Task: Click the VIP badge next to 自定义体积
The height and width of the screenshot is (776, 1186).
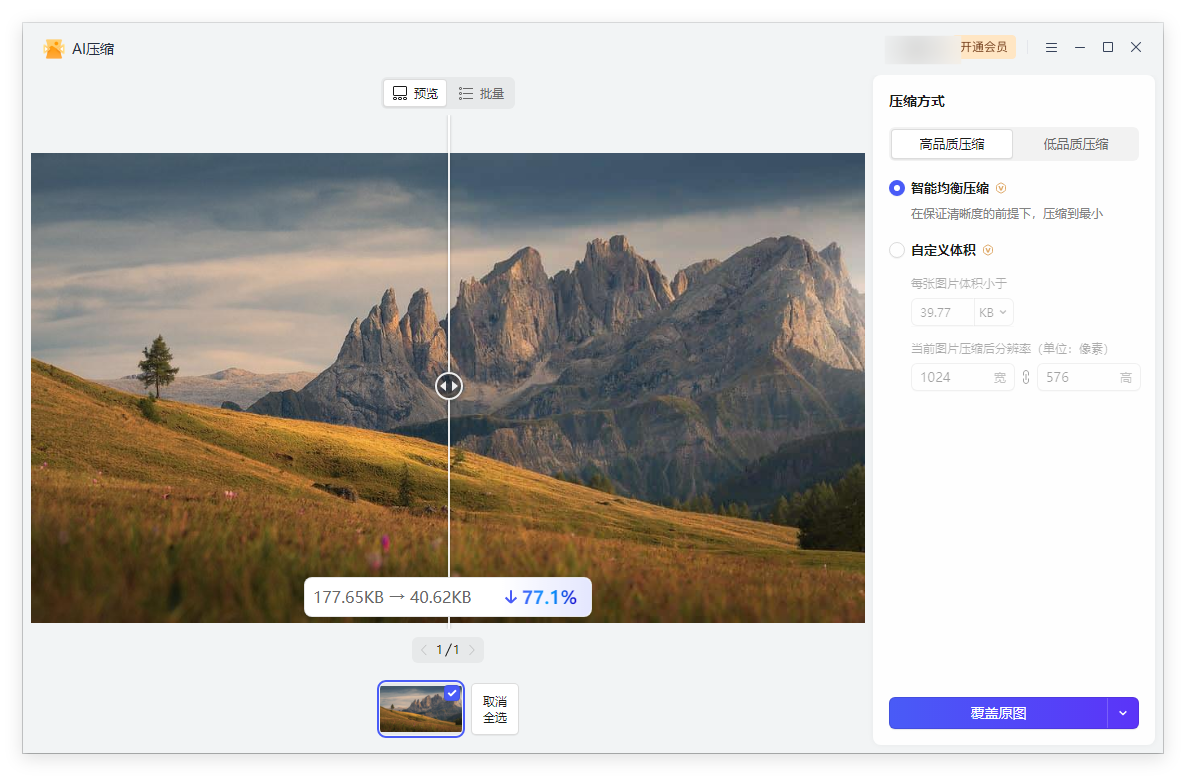Action: tap(988, 250)
